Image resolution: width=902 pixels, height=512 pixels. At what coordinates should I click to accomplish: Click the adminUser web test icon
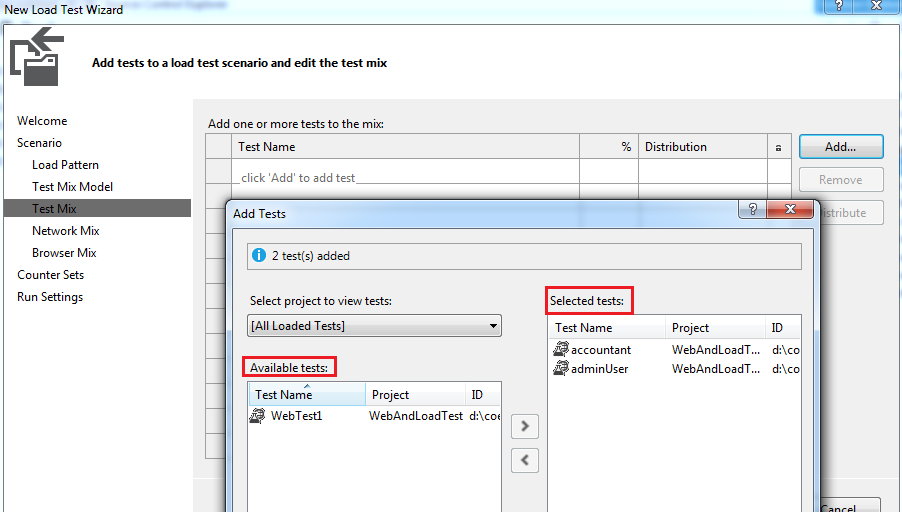click(x=560, y=368)
